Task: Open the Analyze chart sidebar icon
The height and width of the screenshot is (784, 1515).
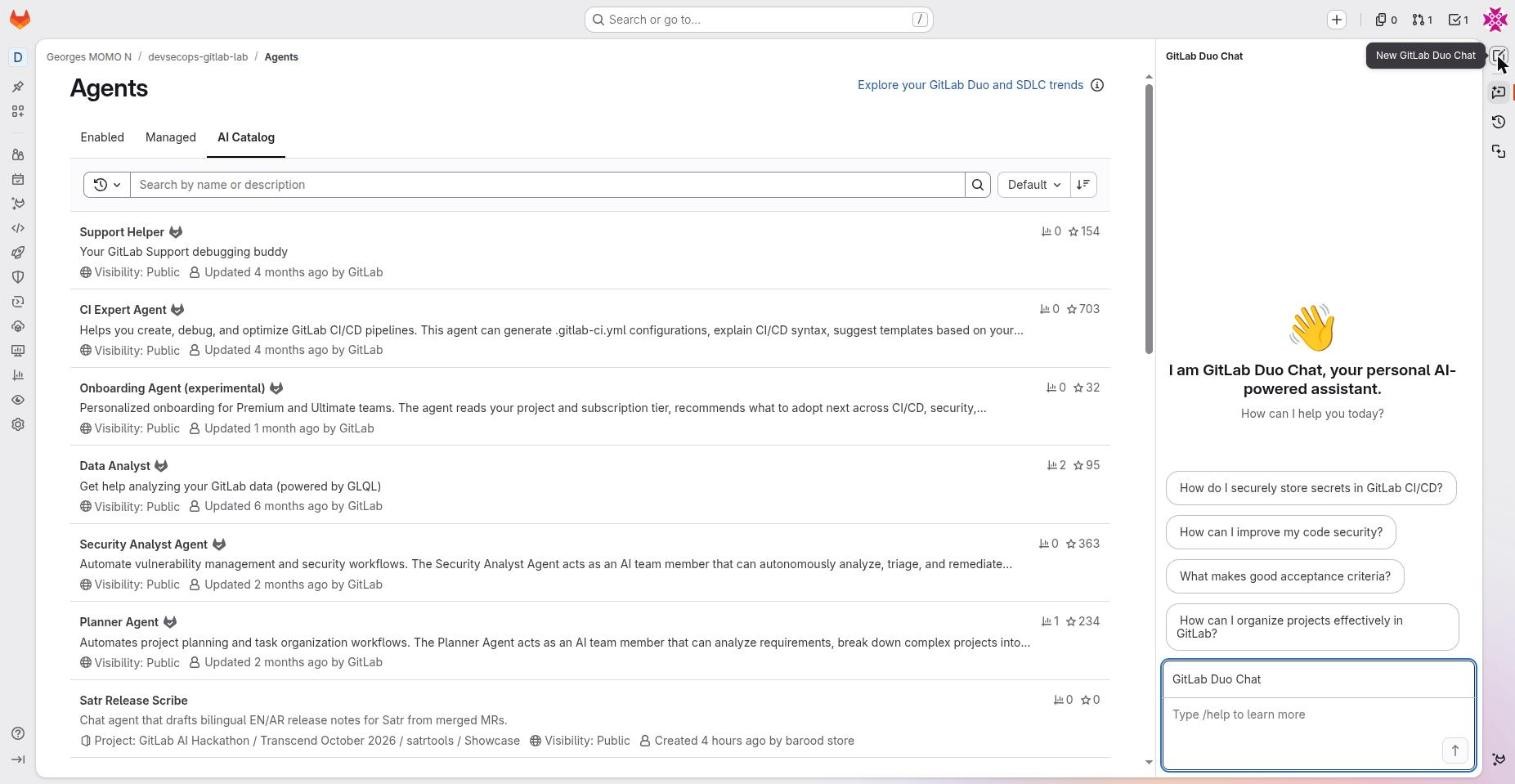Action: 17,375
